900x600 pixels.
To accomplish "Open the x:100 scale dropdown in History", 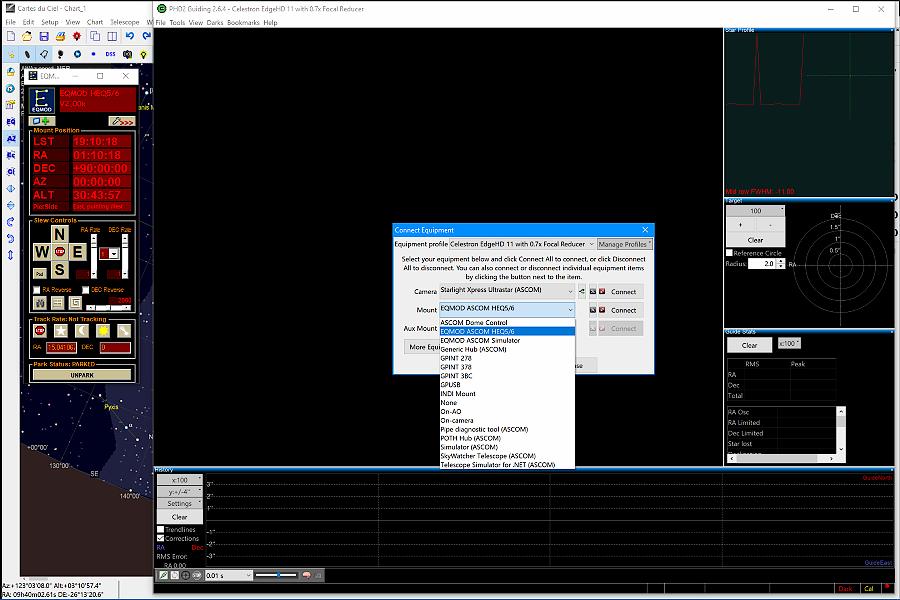I will click(x=180, y=479).
